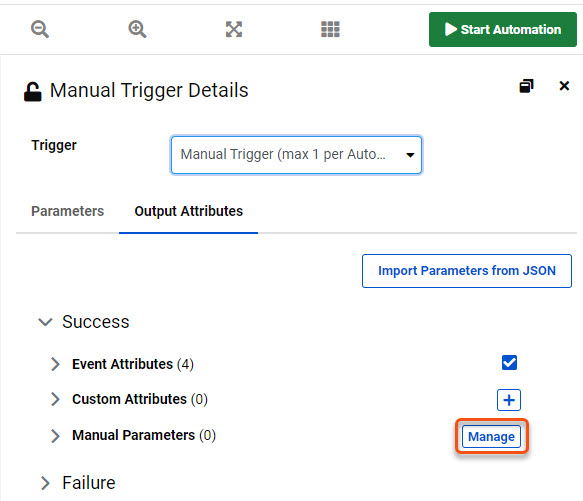Image resolution: width=583 pixels, height=501 pixels.
Task: Expand the Manual Parameters group
Action: (55, 436)
